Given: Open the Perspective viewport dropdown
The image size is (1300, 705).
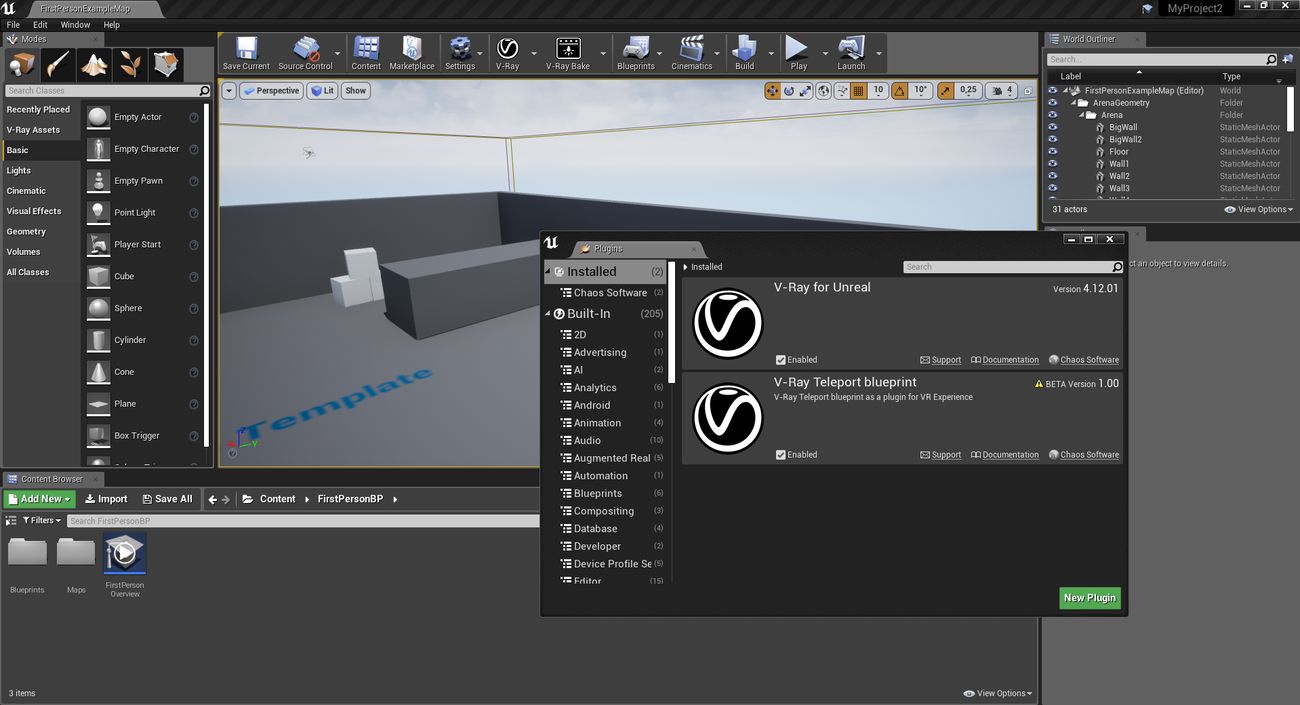Looking at the screenshot, I should [x=270, y=91].
